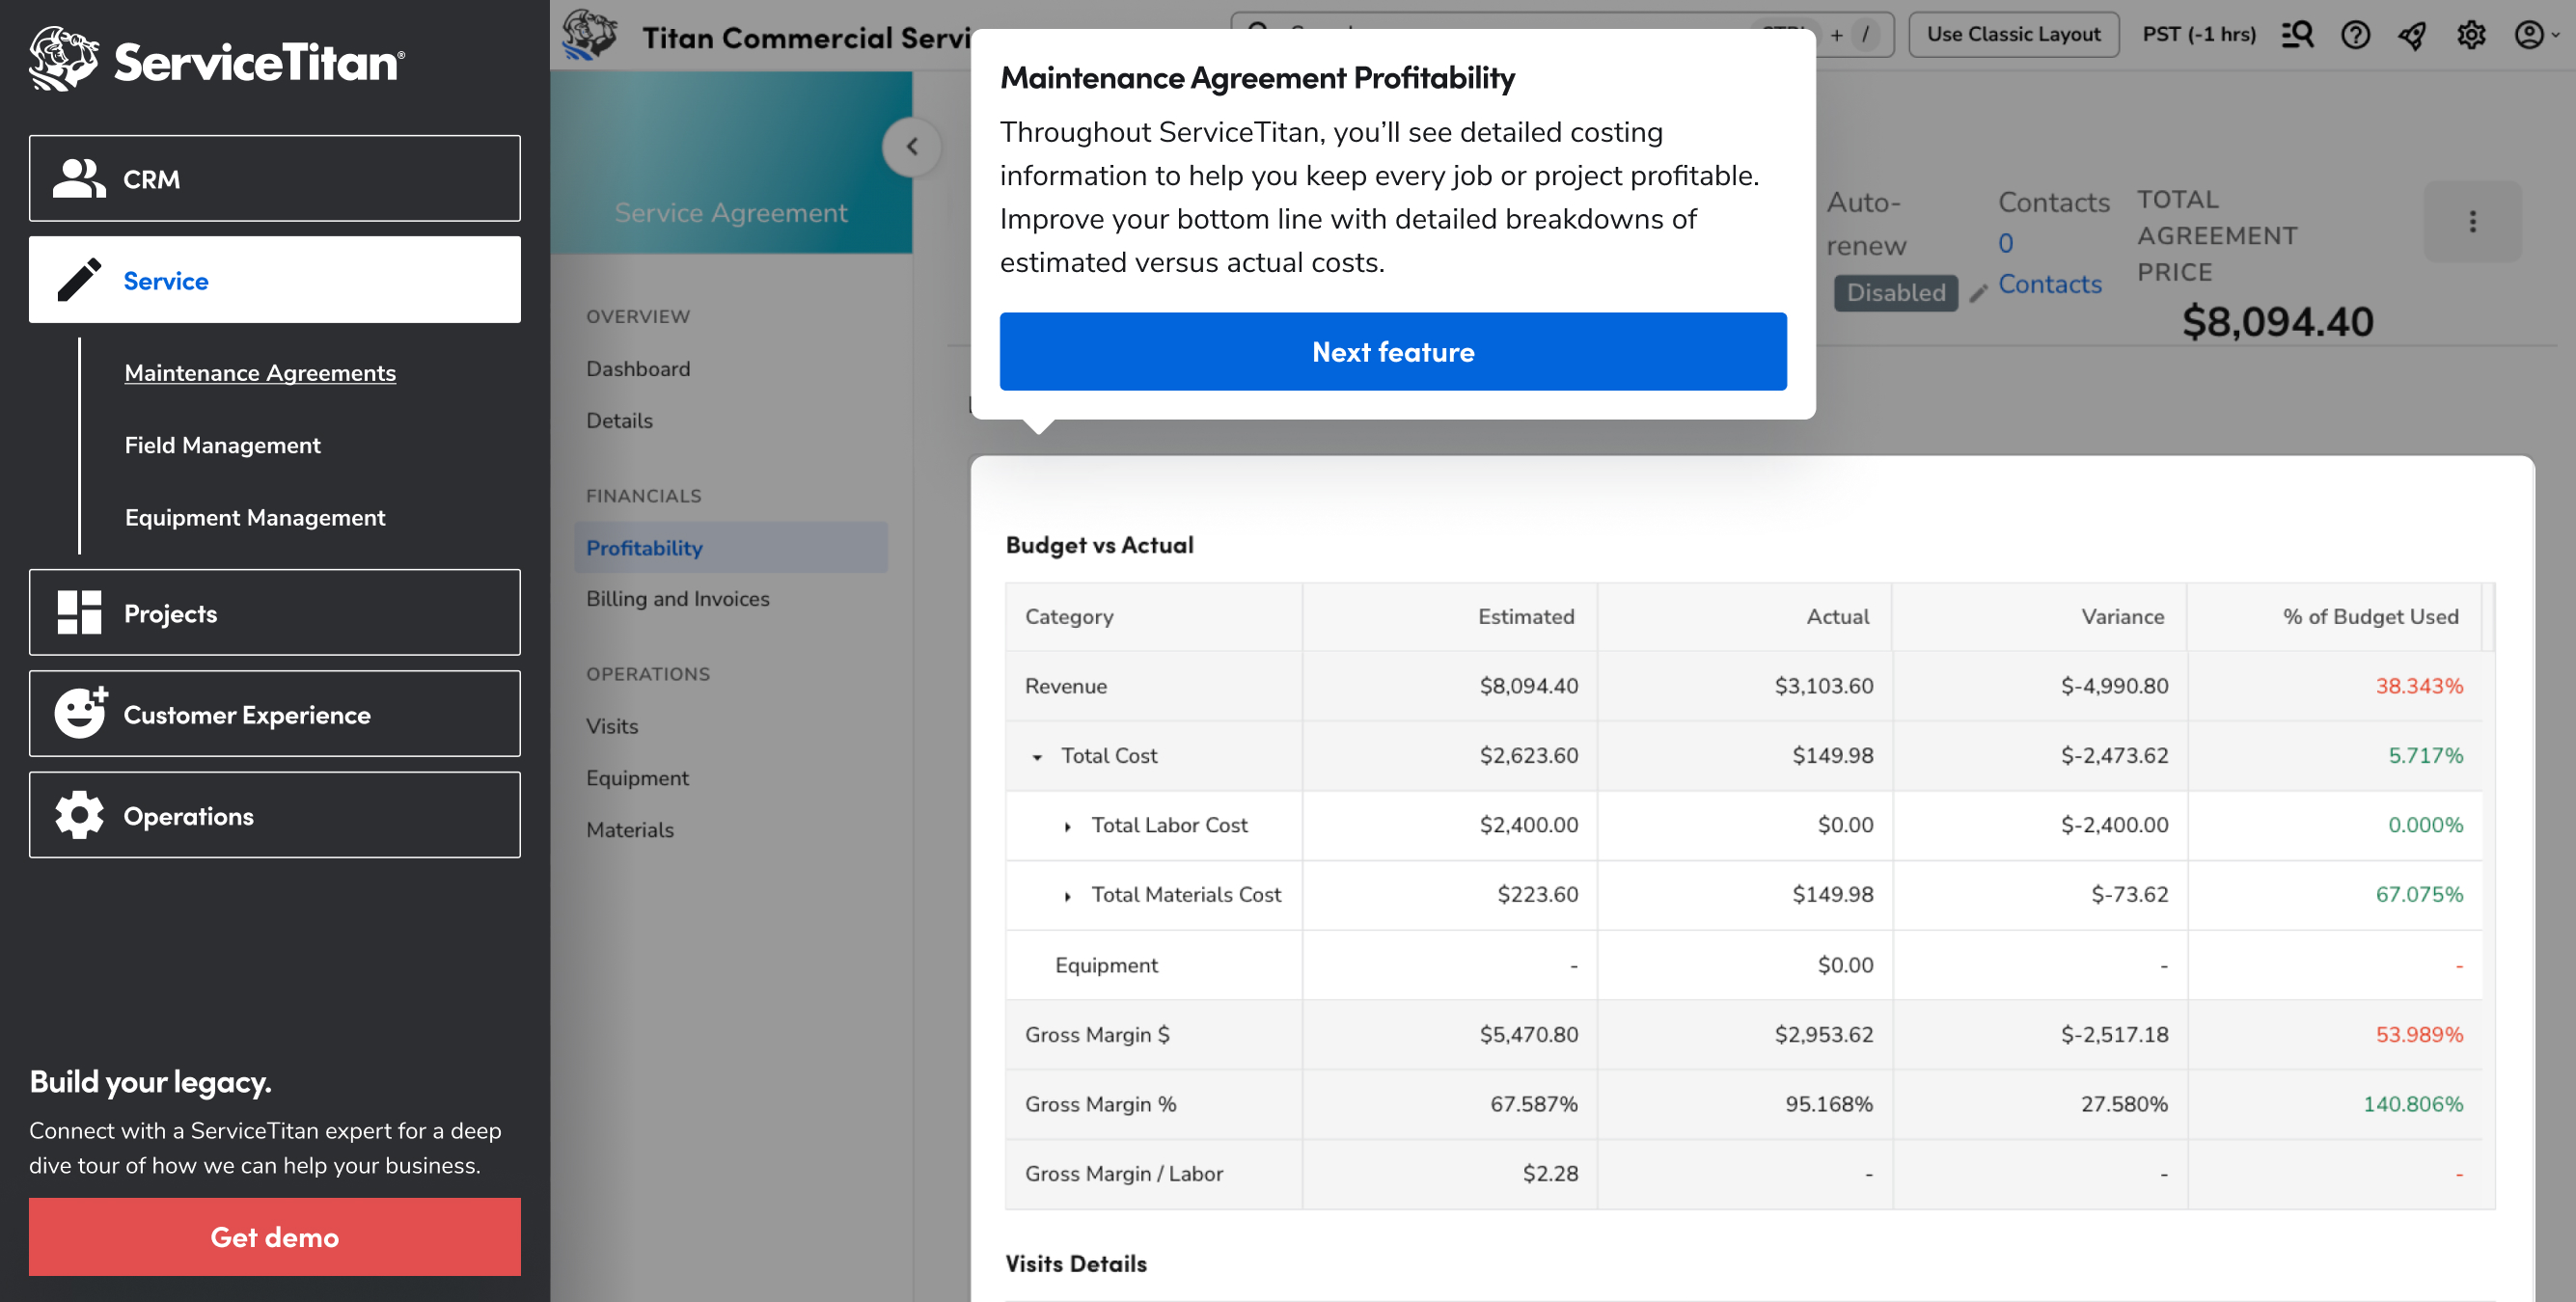Open settings gear in top bar
Viewport: 2576px width, 1302px height.
click(2471, 35)
